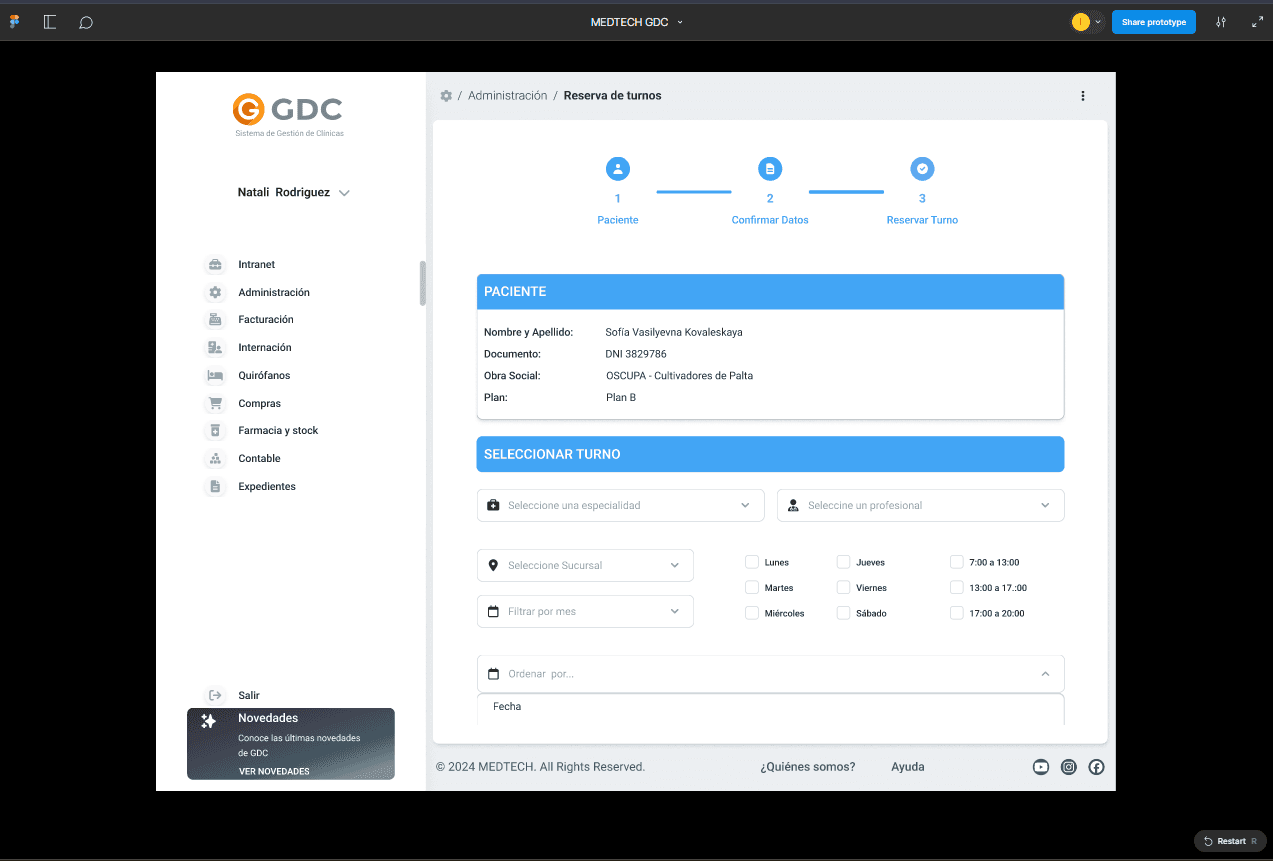Select Farmacia y stock sidebar item
The image size is (1273, 861).
point(277,431)
